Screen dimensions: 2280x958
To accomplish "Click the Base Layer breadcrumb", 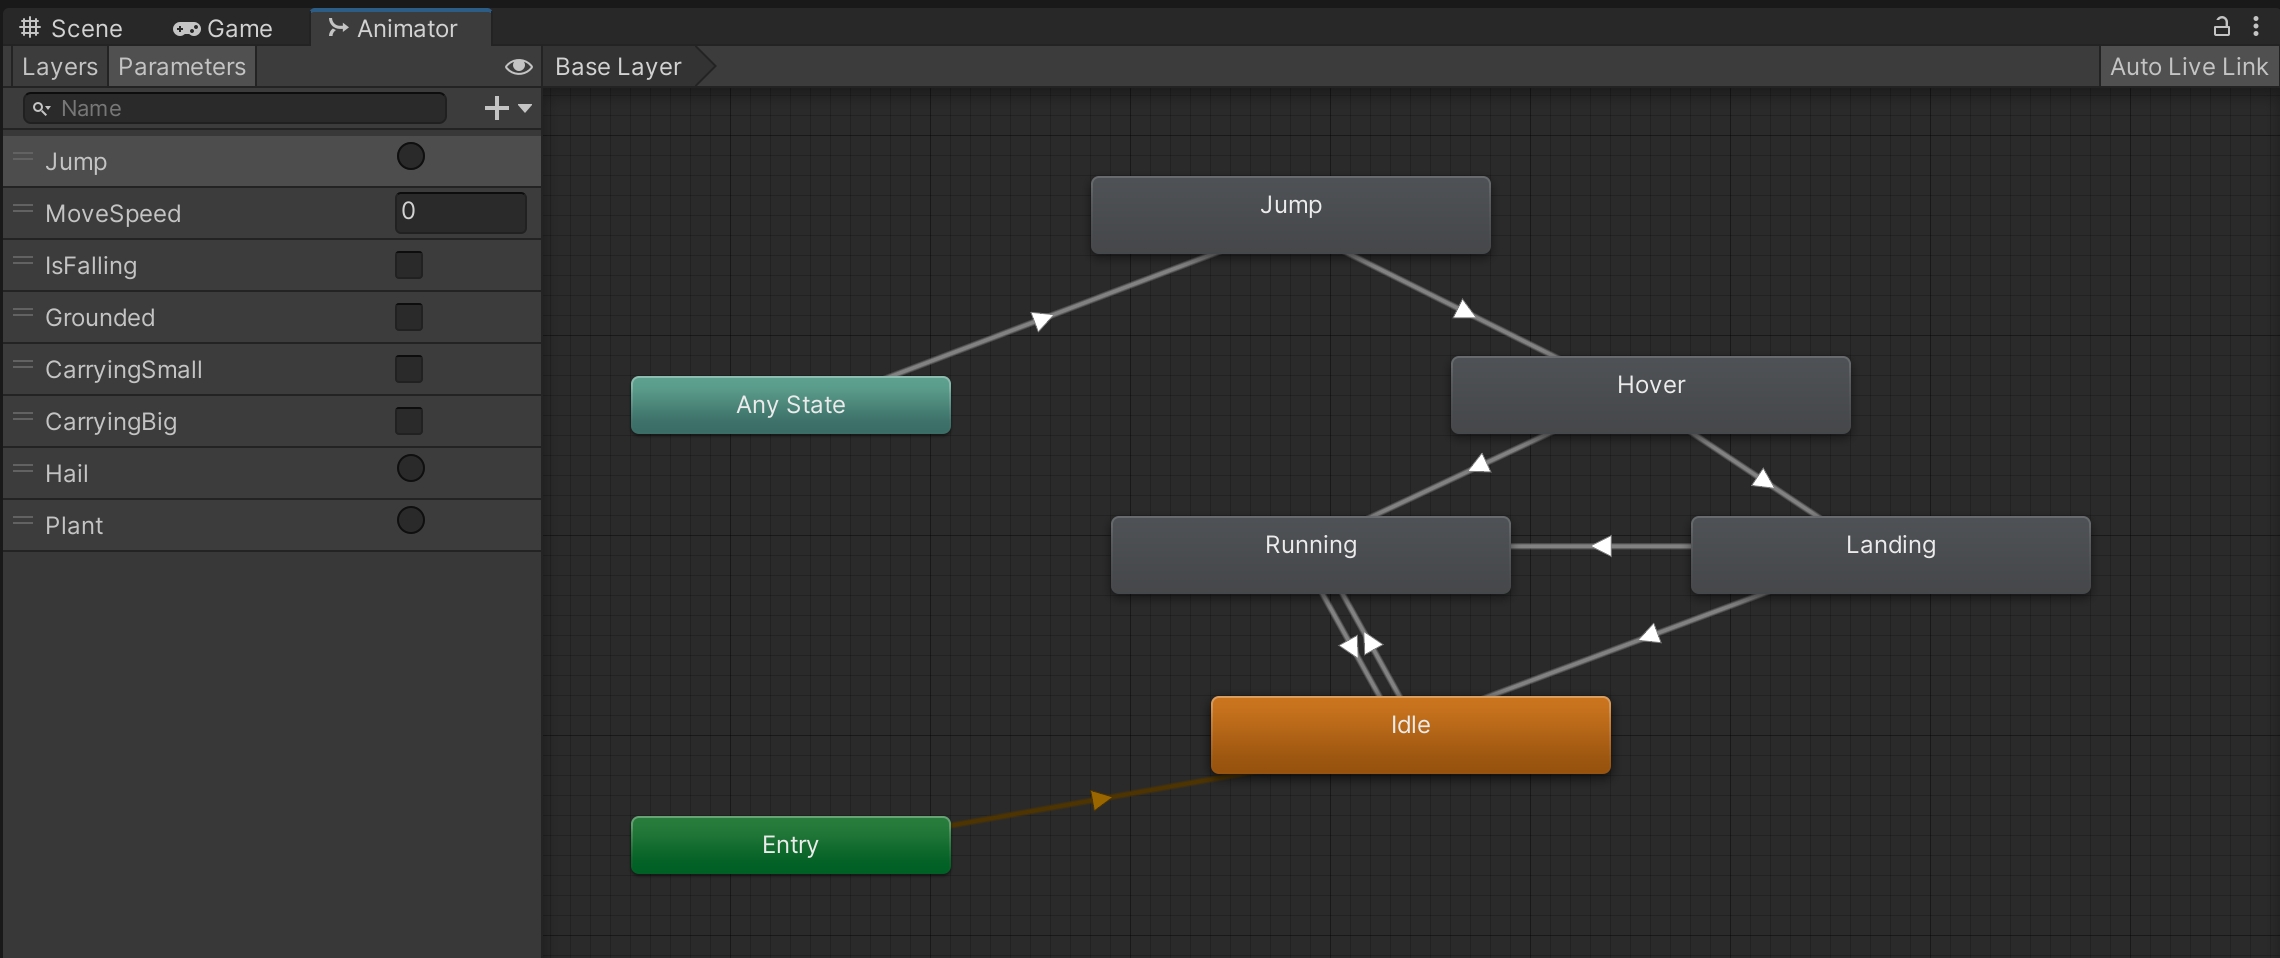I will pyautogui.click(x=618, y=67).
